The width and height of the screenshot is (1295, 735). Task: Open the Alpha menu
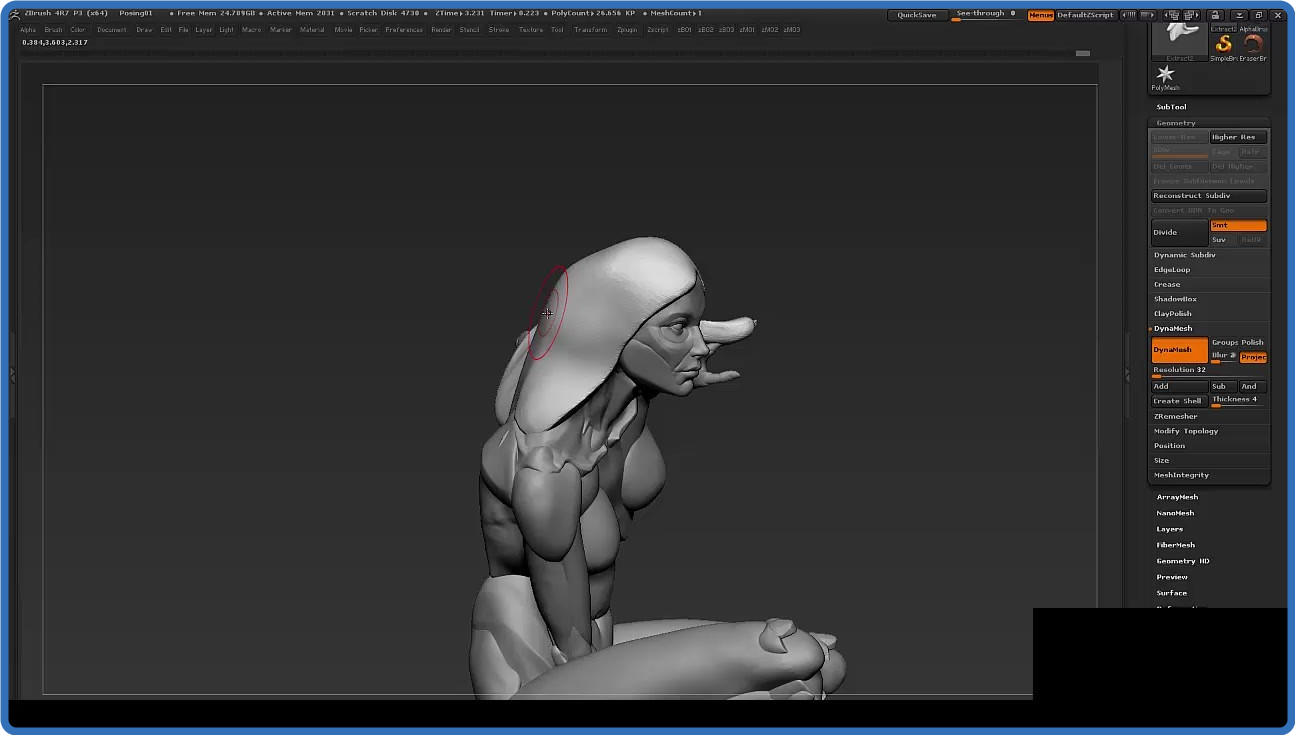coord(28,30)
